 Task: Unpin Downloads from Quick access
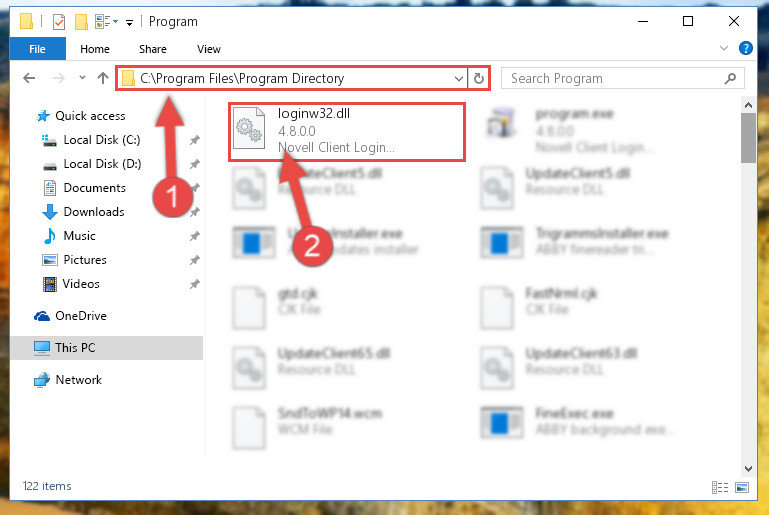point(195,212)
